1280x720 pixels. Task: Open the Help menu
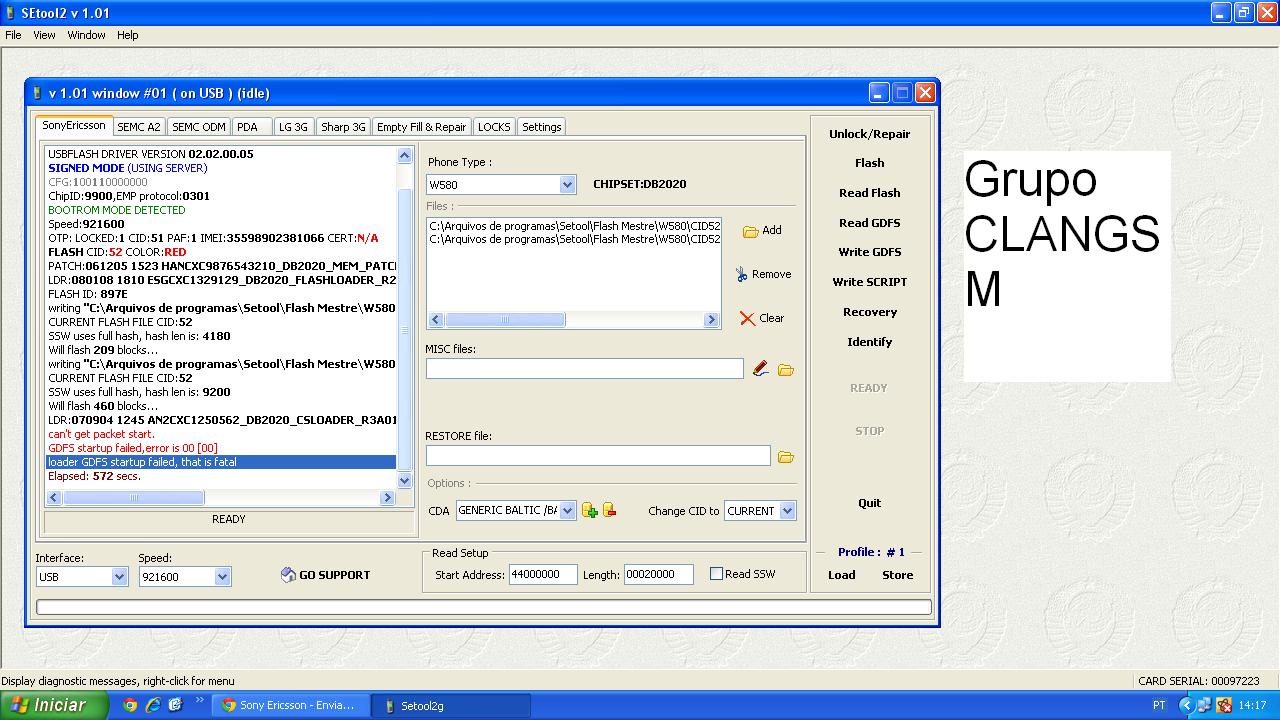[x=127, y=35]
